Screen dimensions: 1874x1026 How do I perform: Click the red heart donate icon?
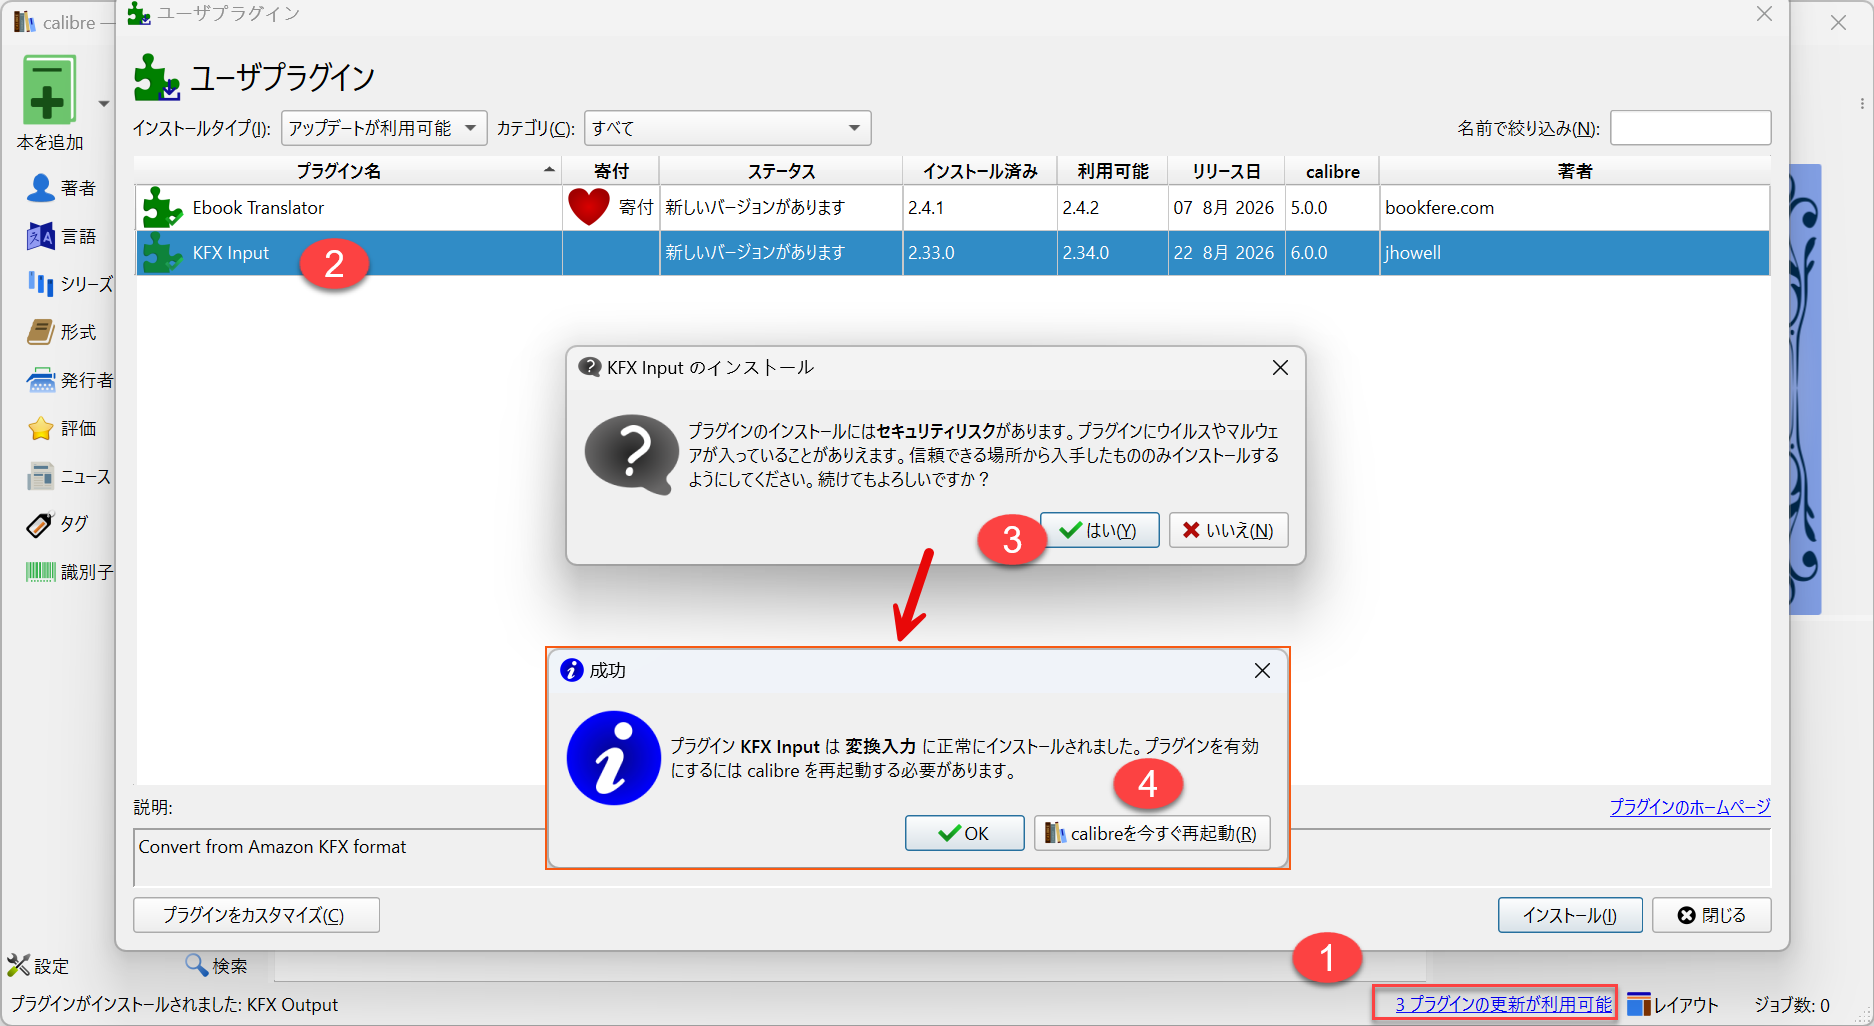[588, 207]
